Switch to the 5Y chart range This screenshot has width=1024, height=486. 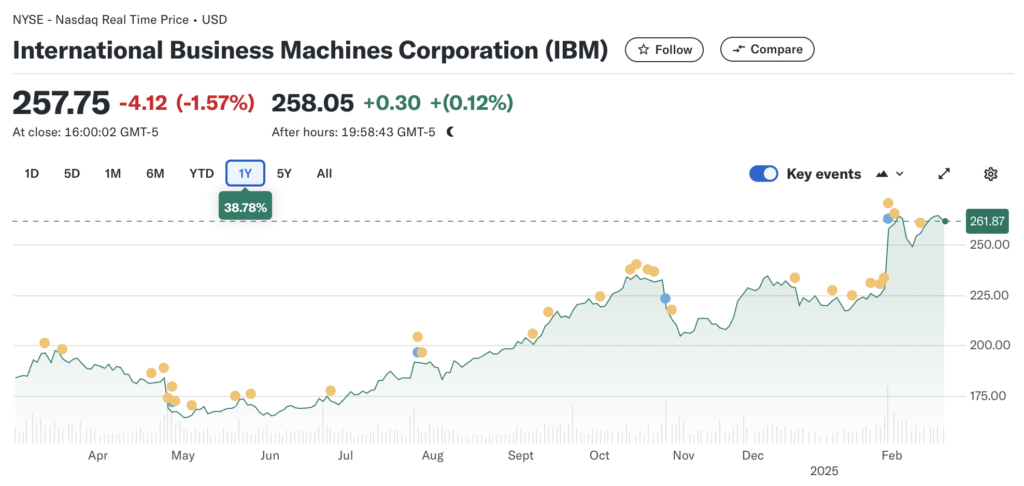pyautogui.click(x=284, y=174)
